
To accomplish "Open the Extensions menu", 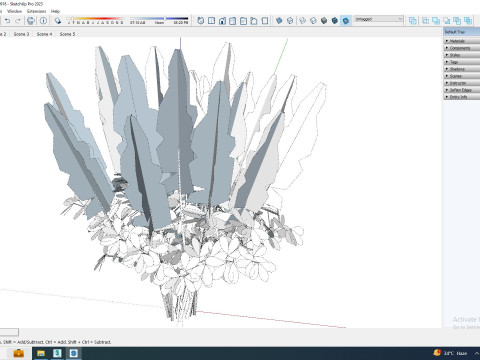I will tap(37, 11).
